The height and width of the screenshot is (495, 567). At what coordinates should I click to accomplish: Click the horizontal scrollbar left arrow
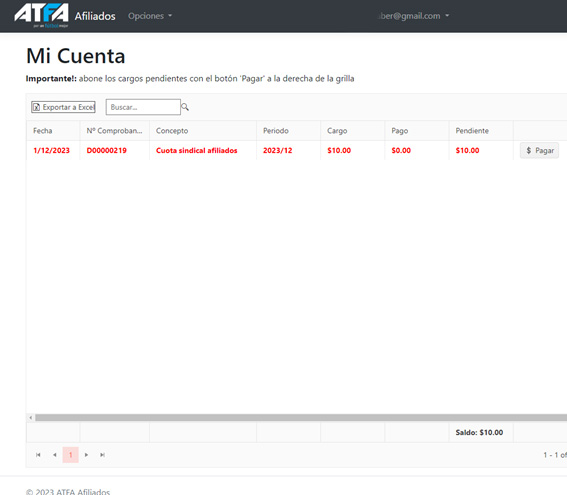point(31,418)
